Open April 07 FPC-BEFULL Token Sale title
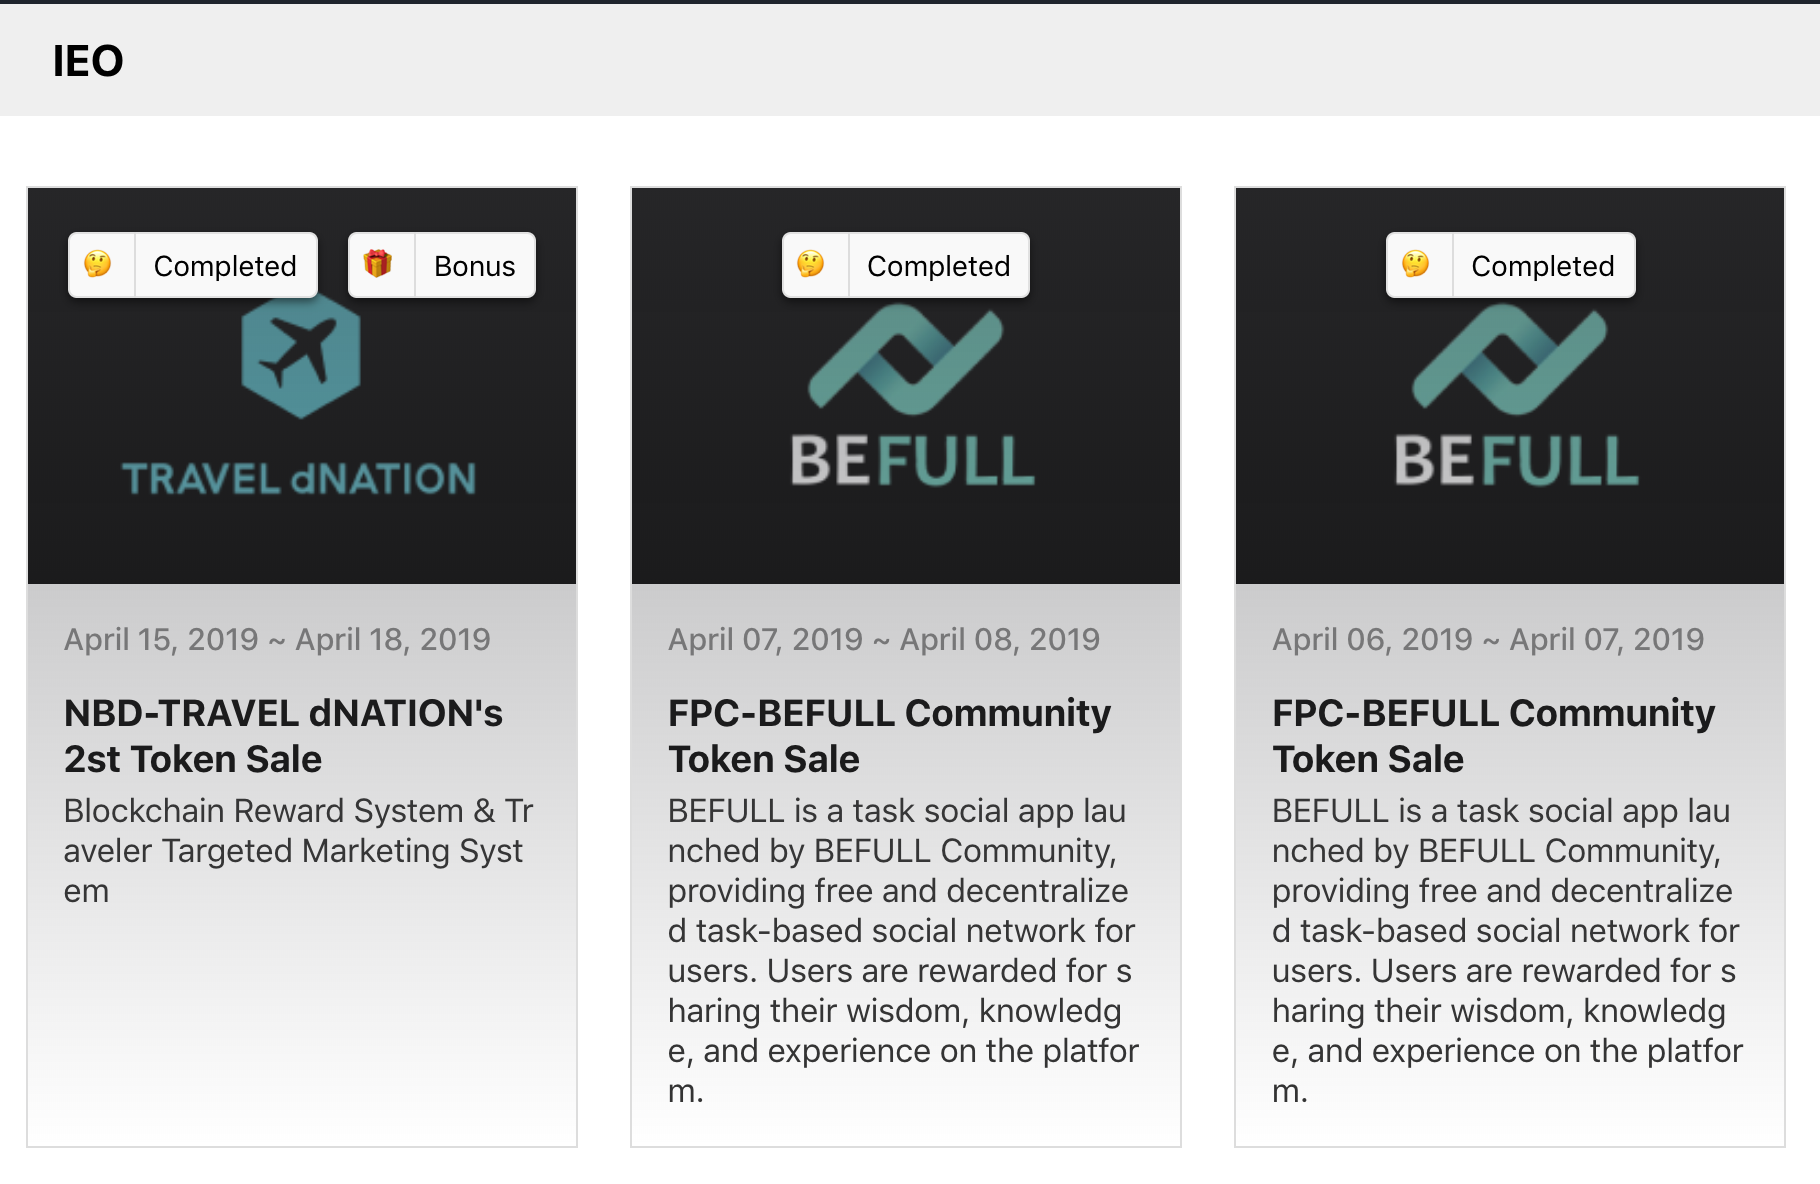 889,736
